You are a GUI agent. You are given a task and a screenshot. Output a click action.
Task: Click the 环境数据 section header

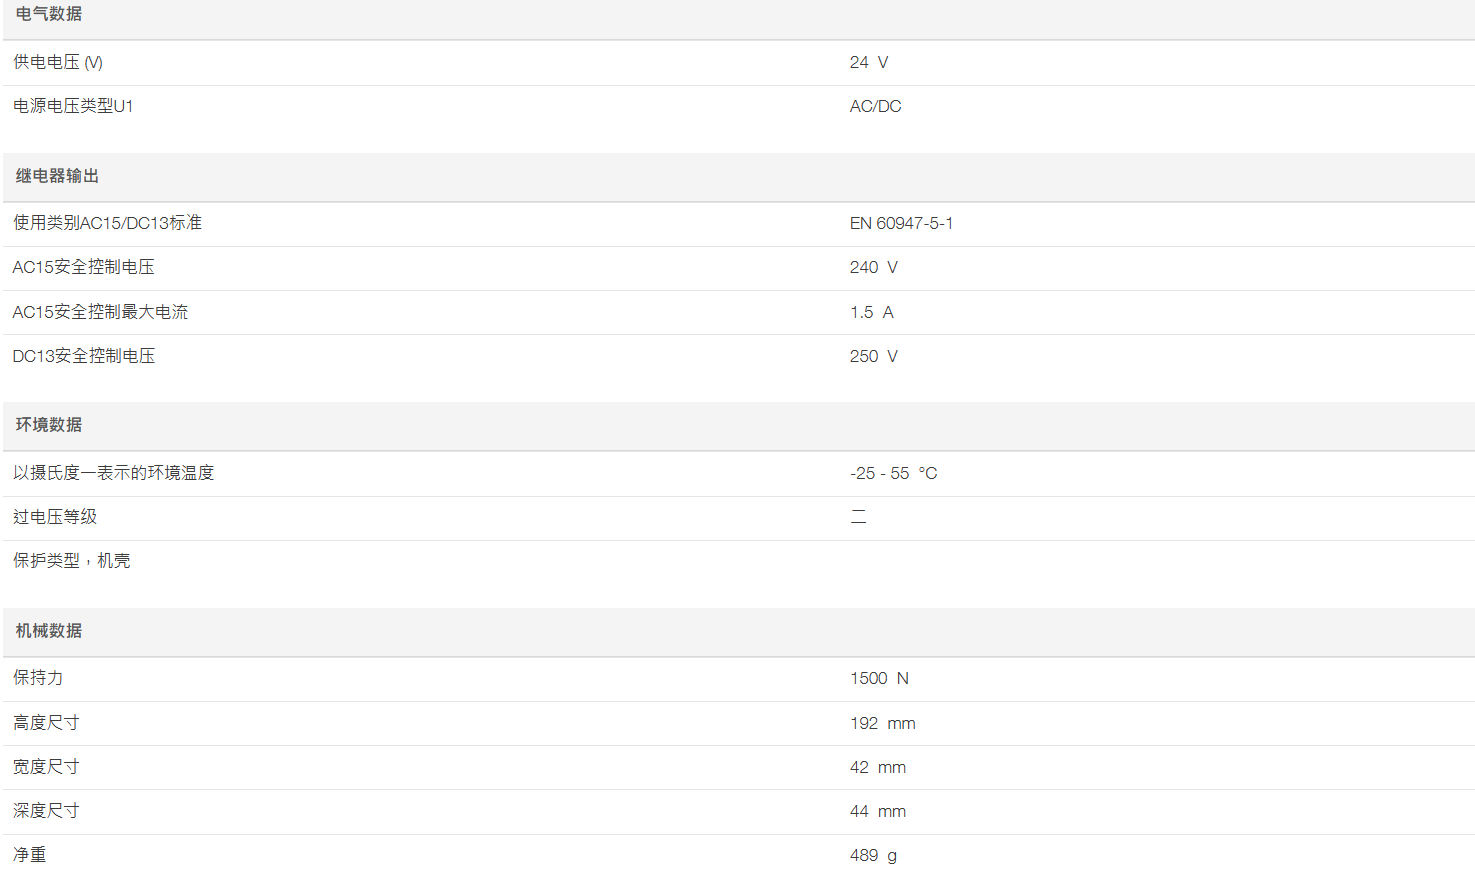pyautogui.click(x=49, y=425)
